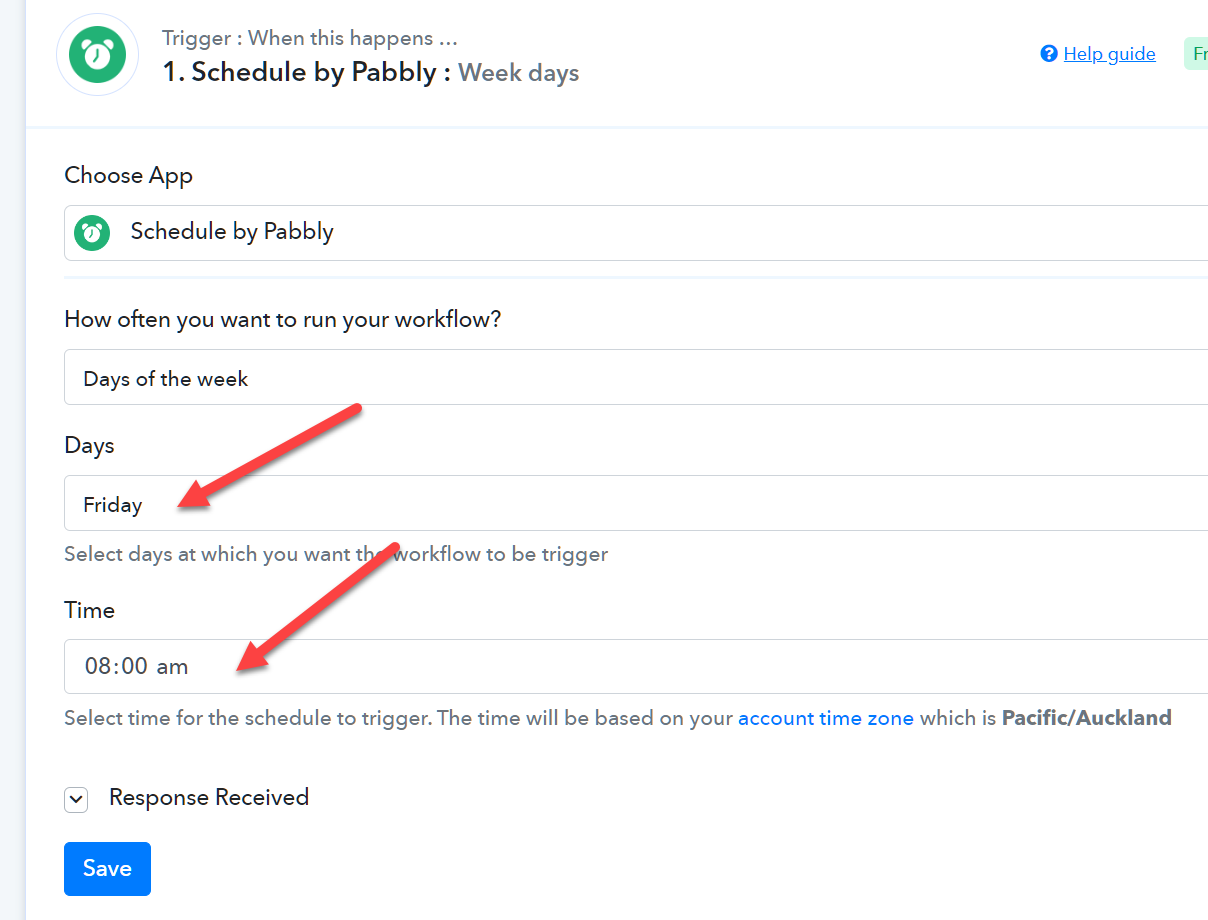Open the Days of the week frequency dropdown
The height and width of the screenshot is (920, 1208).
[636, 377]
